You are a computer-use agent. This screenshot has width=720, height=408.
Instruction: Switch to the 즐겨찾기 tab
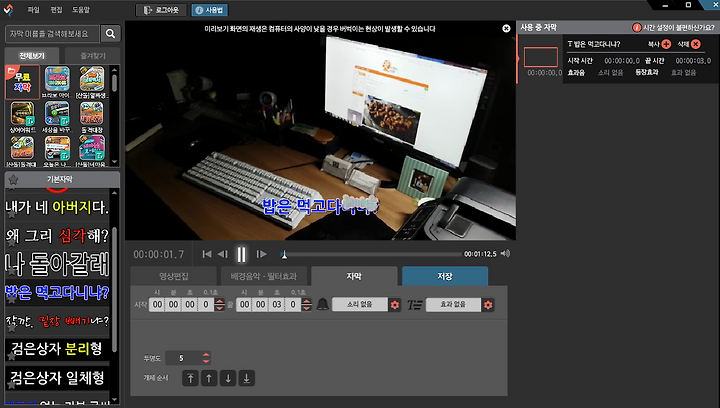pyautogui.click(x=92, y=56)
